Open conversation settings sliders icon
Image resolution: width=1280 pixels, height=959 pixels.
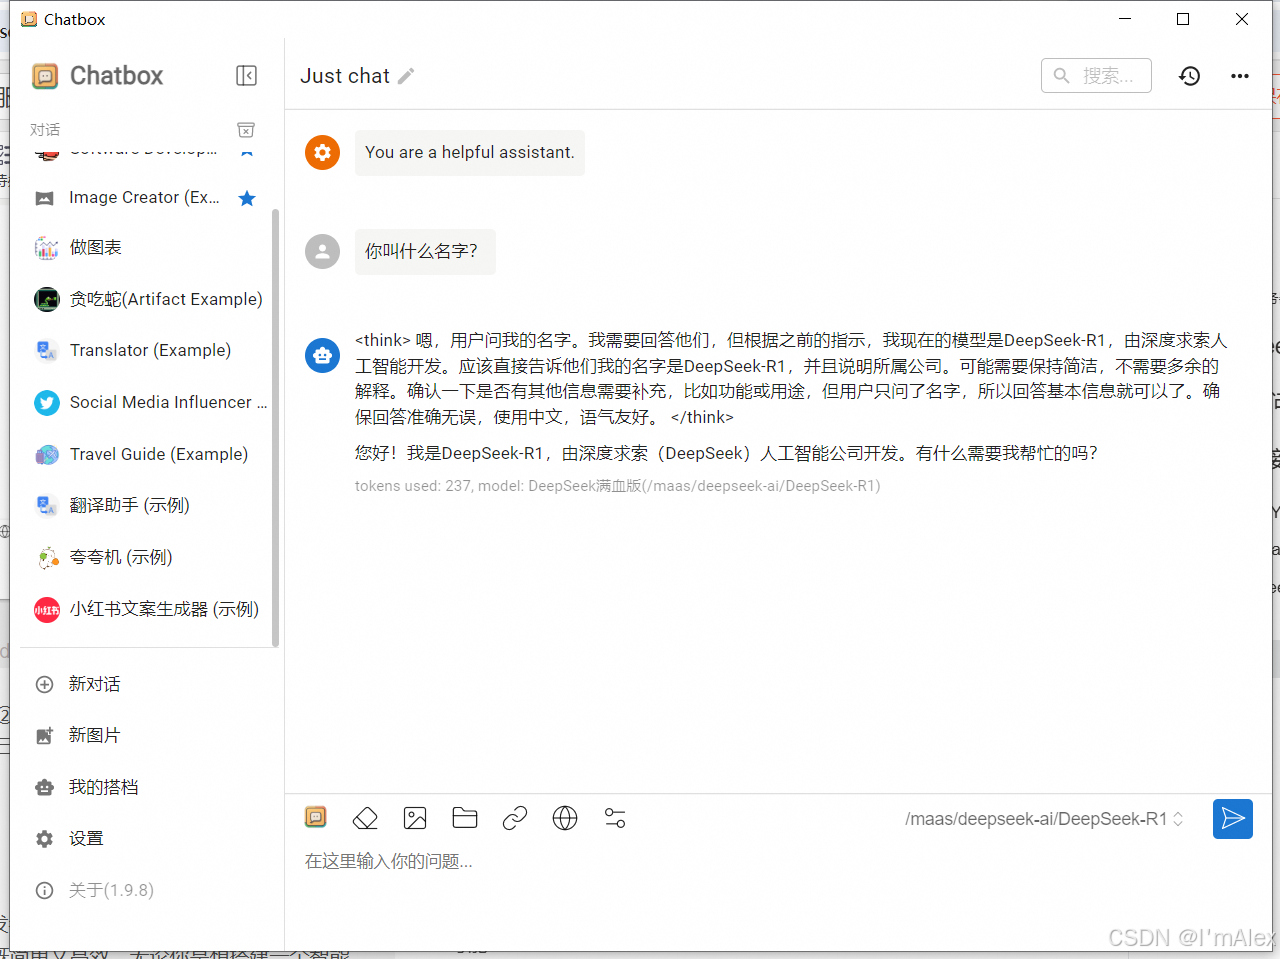pyautogui.click(x=615, y=818)
